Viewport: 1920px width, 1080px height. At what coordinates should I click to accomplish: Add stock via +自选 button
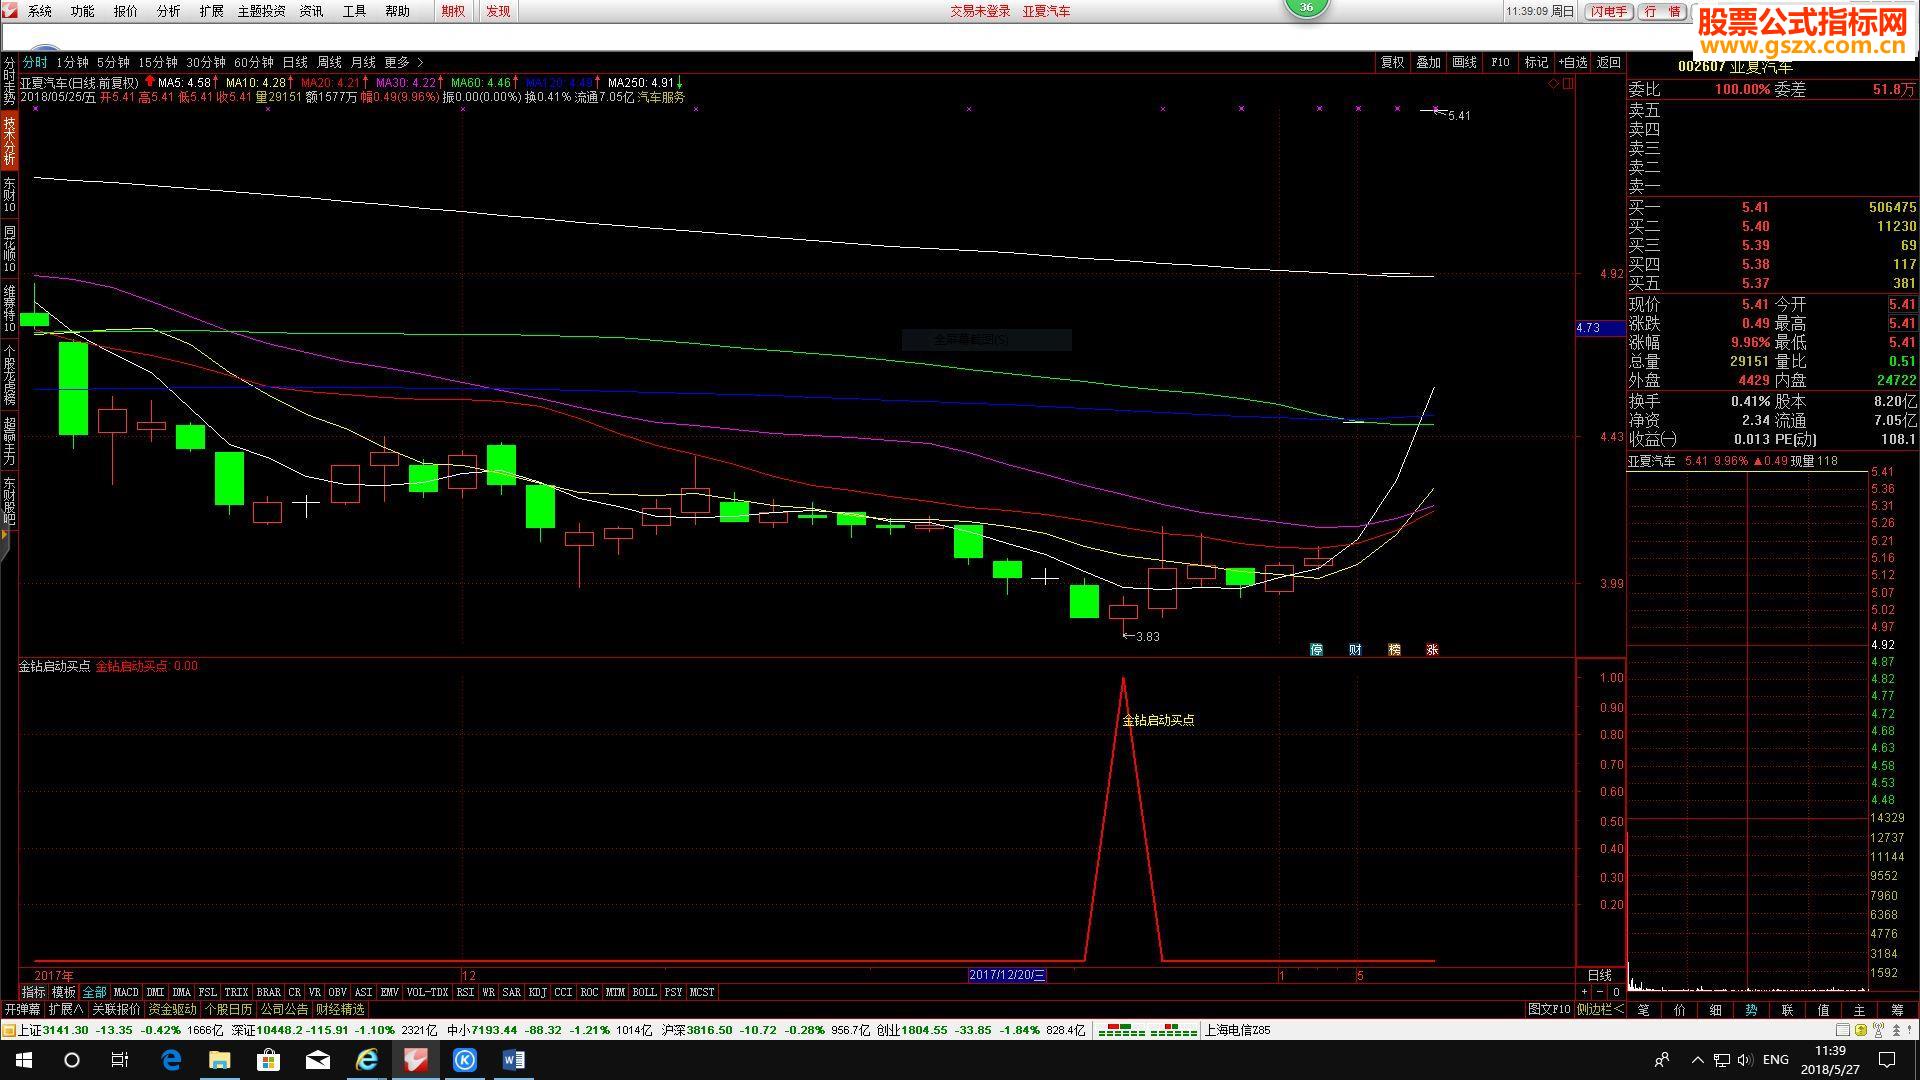pos(1573,62)
